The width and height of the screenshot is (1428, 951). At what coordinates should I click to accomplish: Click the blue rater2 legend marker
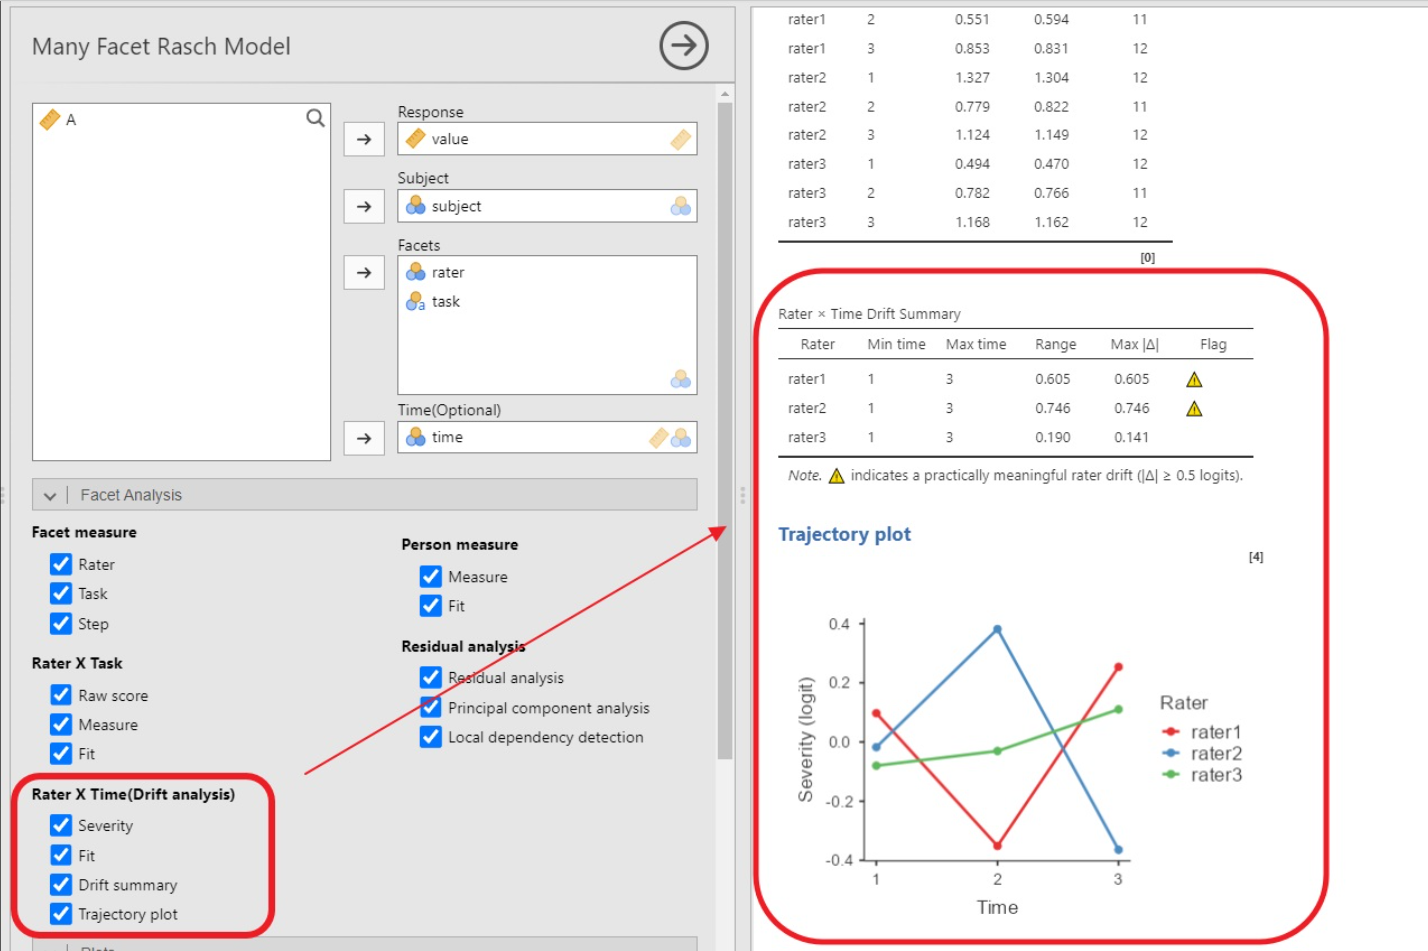click(1171, 753)
